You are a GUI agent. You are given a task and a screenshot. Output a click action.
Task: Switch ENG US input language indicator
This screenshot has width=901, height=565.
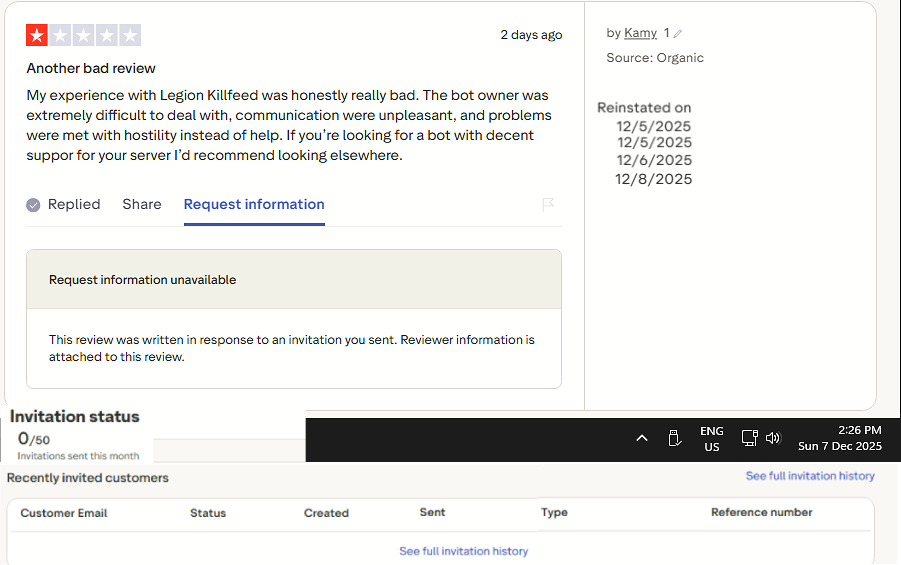coord(711,439)
